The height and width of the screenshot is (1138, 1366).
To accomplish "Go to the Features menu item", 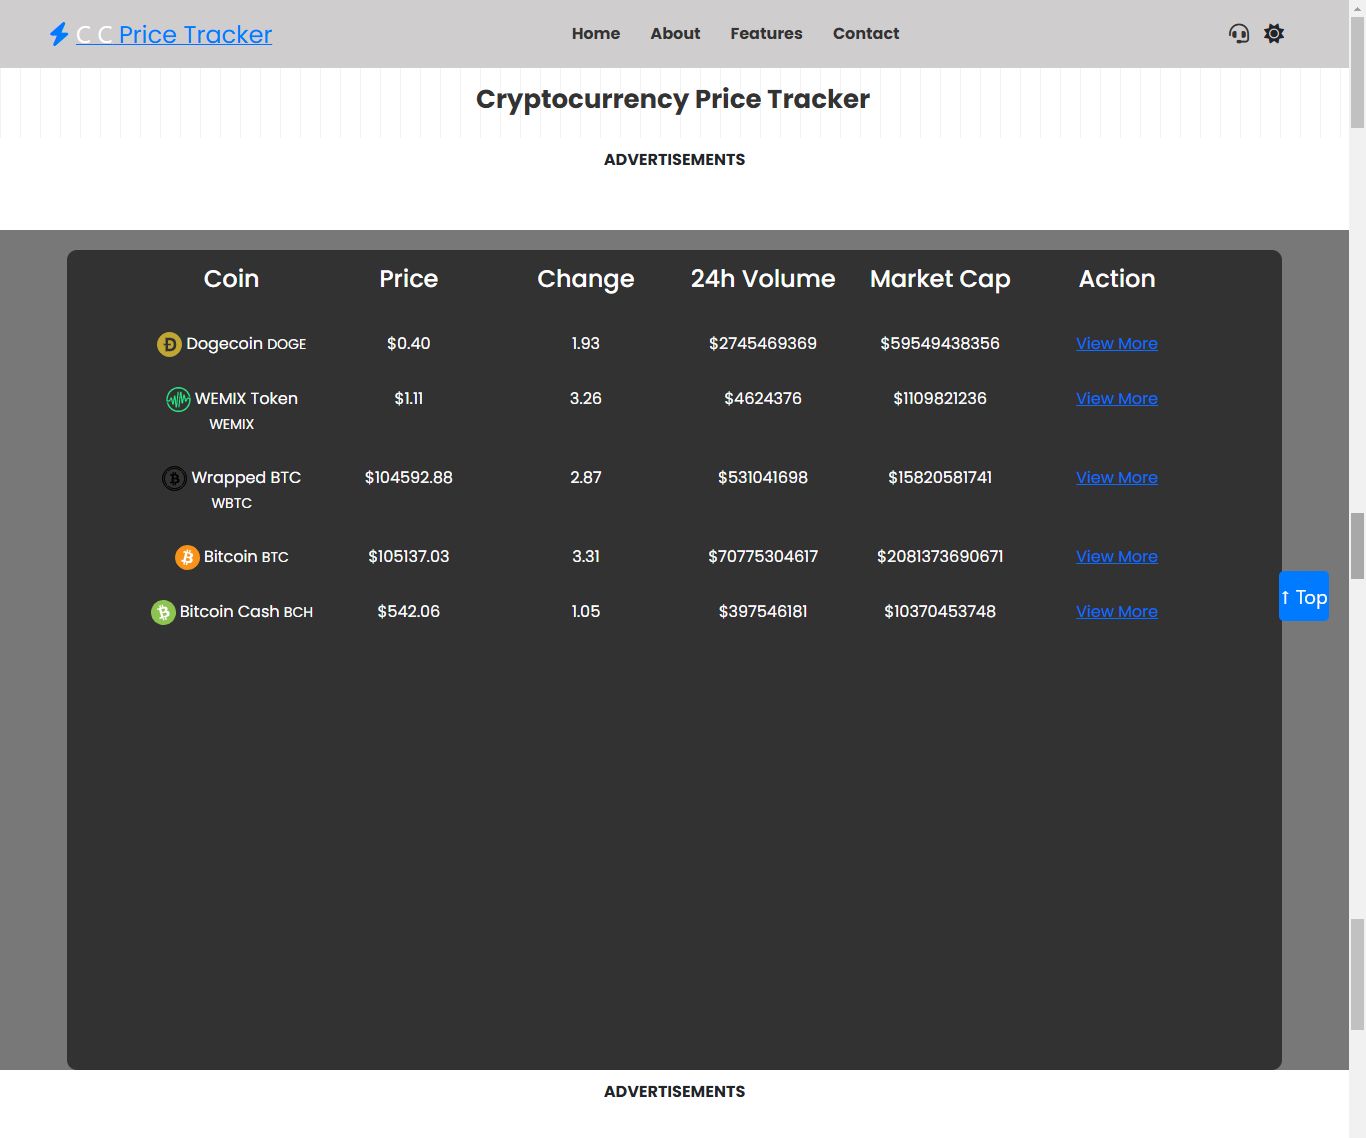I will point(766,33).
